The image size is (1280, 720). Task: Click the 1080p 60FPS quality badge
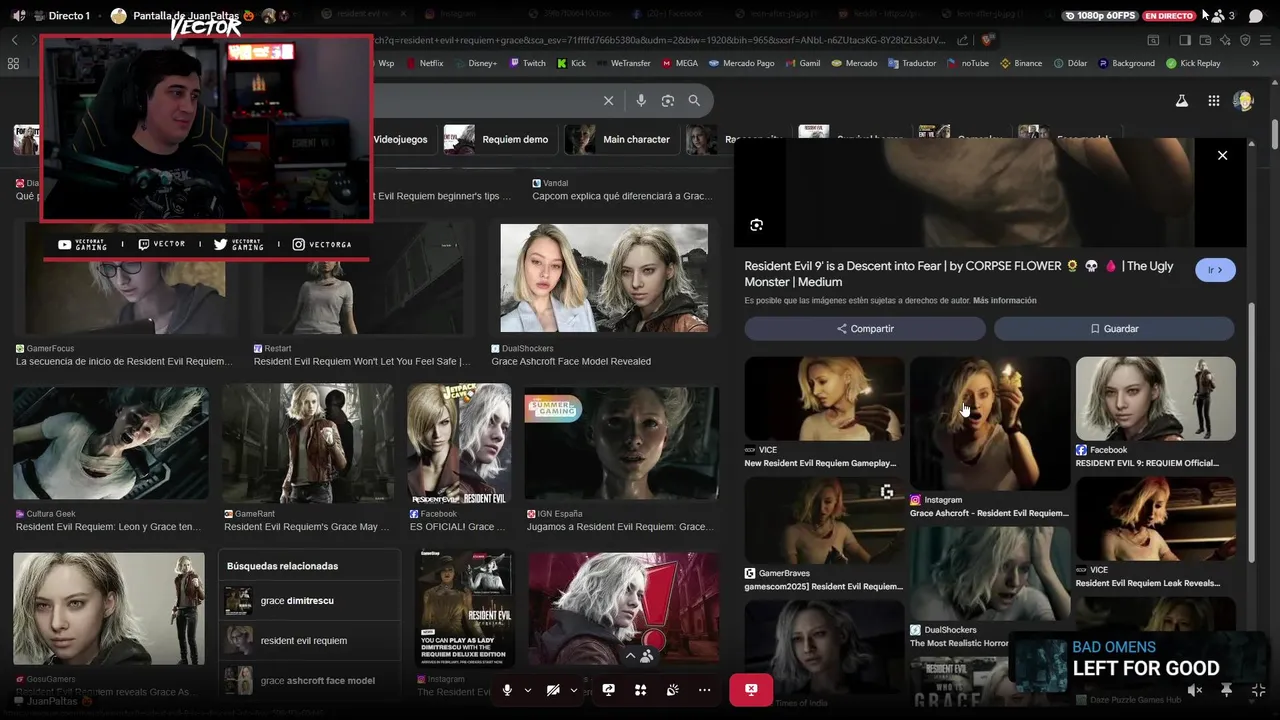pyautogui.click(x=1100, y=16)
